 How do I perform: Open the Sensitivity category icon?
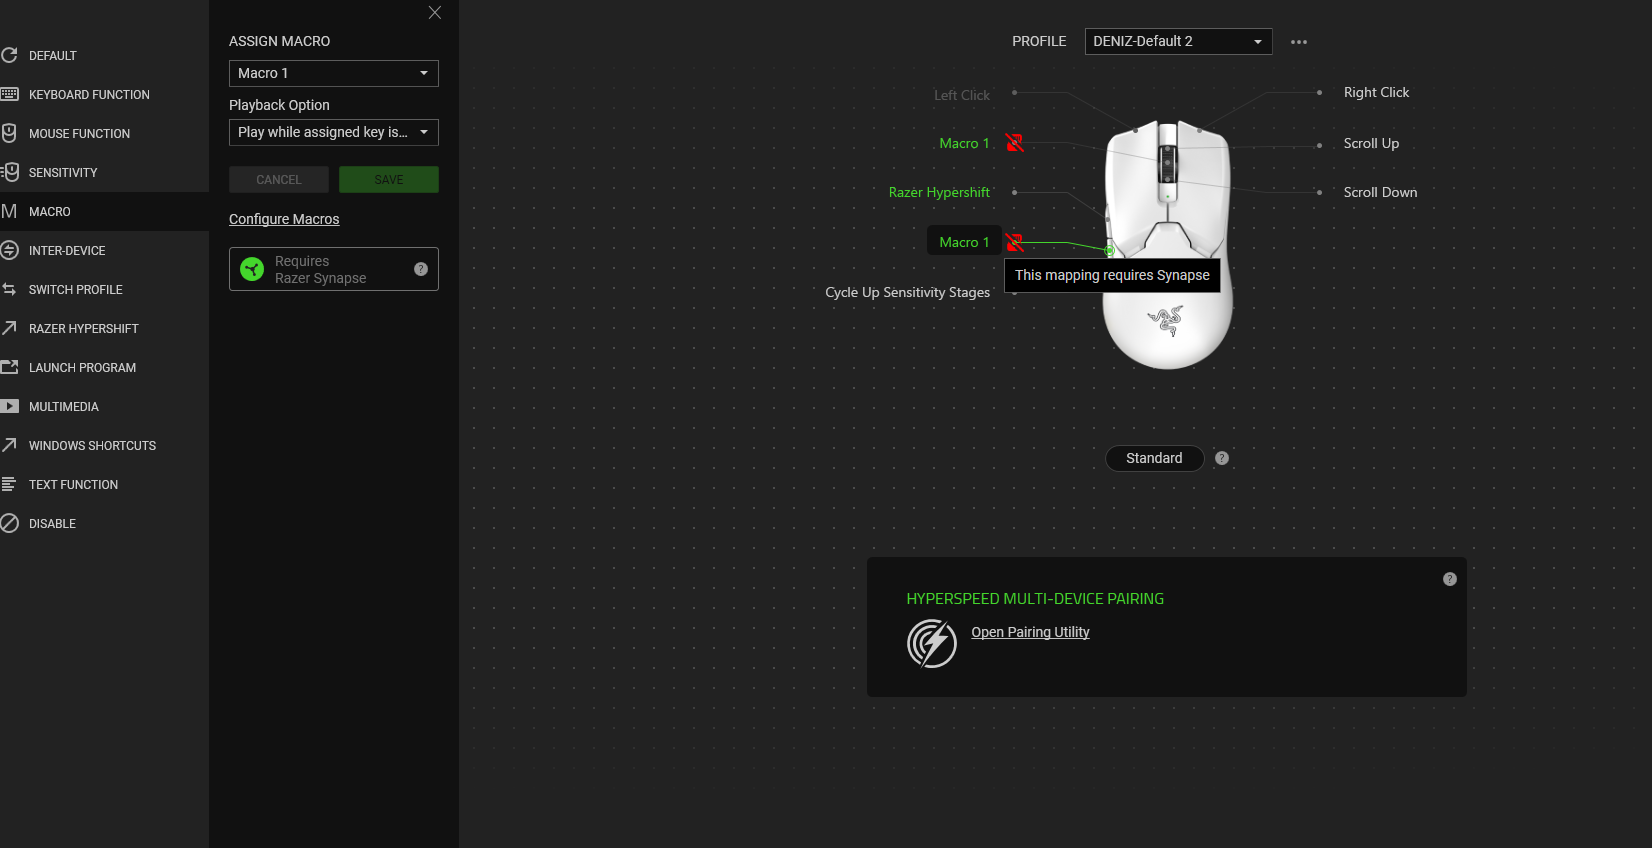pos(10,172)
